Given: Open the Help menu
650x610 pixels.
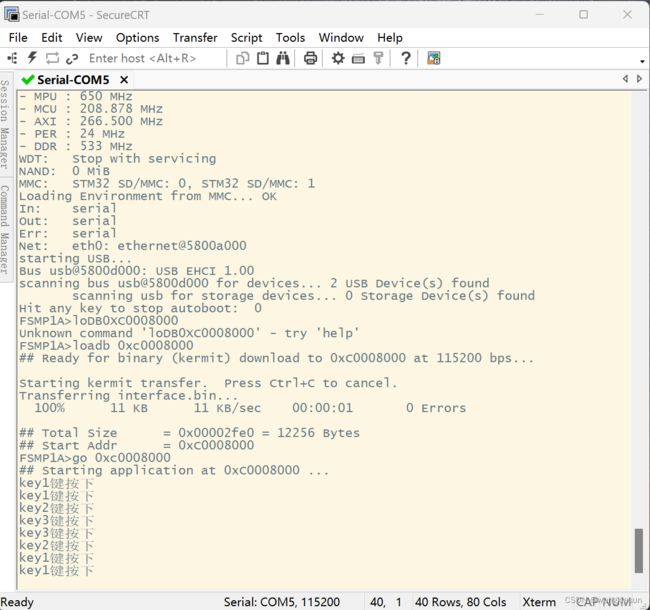Looking at the screenshot, I should coord(390,38).
